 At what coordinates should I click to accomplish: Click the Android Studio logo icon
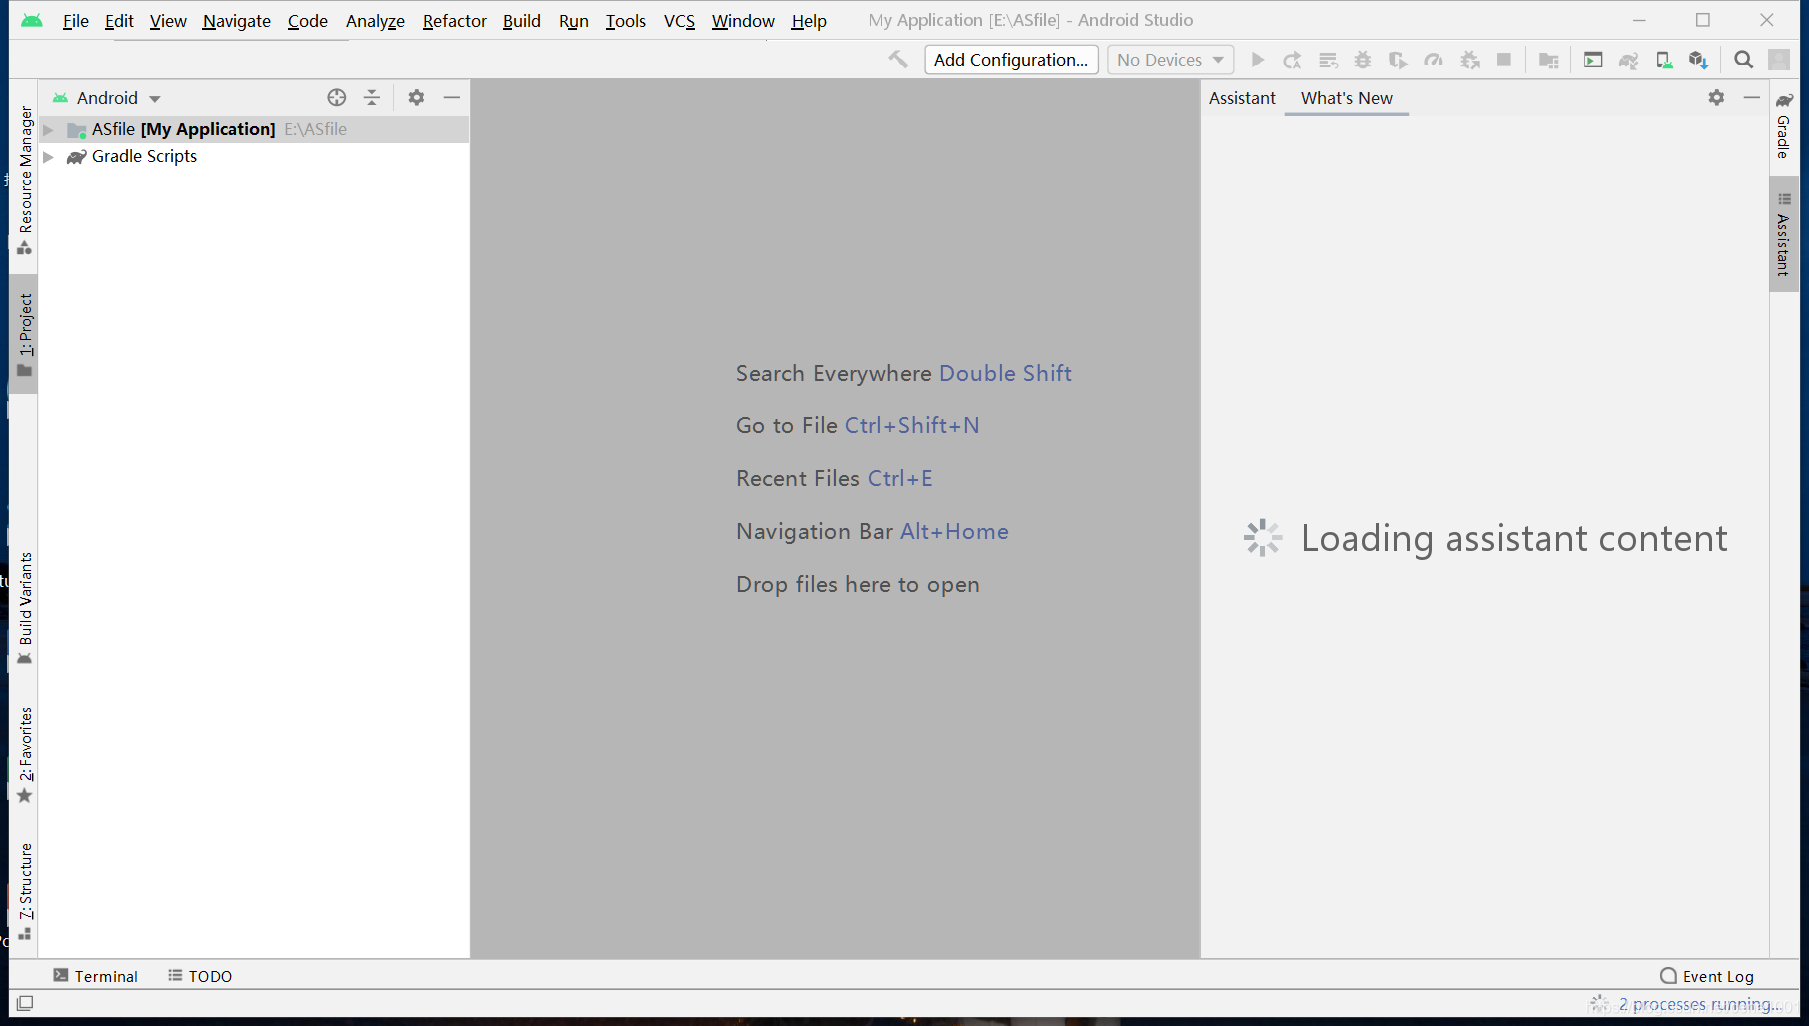point(32,20)
